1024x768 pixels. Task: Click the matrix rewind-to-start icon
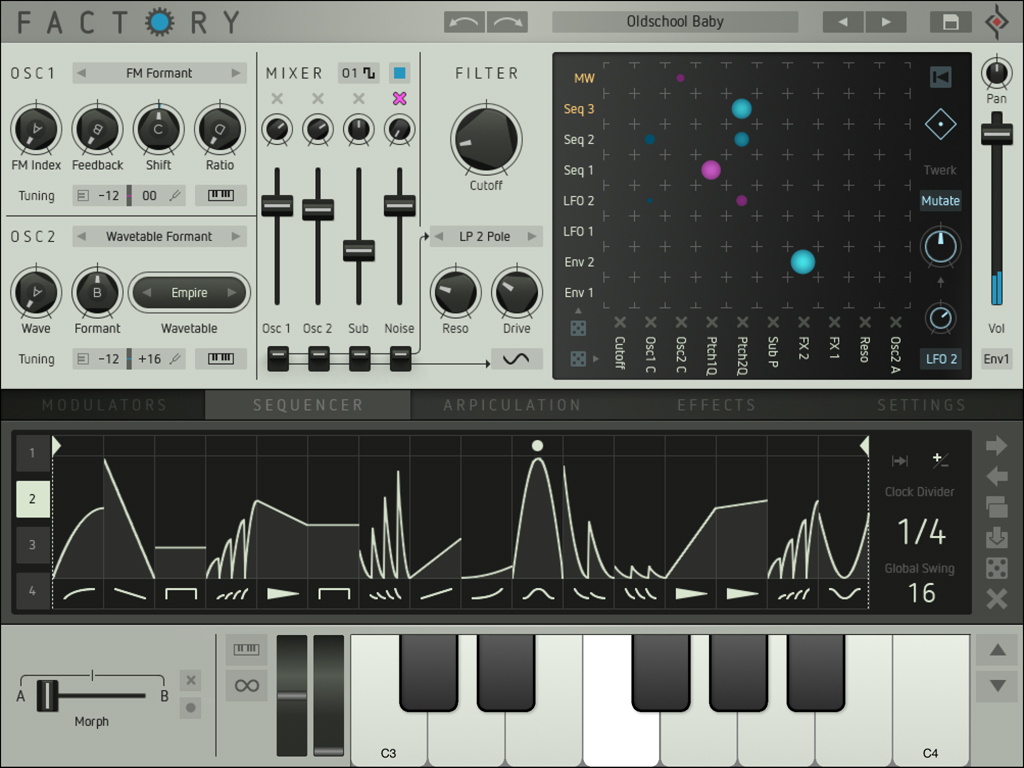(940, 77)
